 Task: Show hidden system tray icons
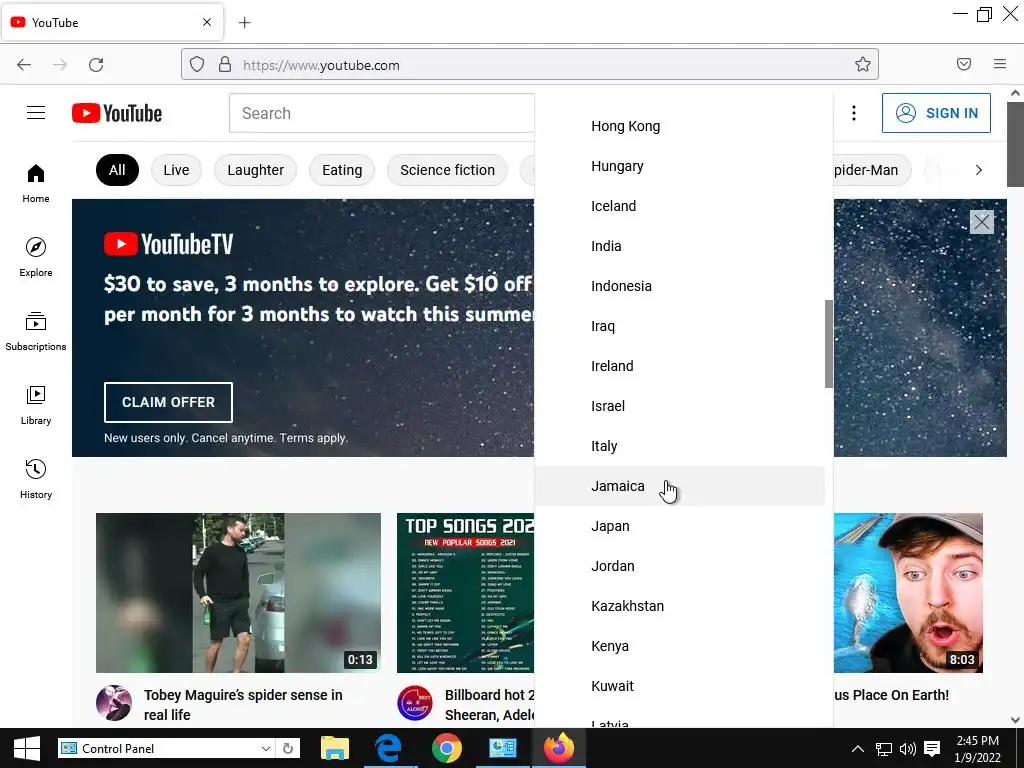click(857, 749)
